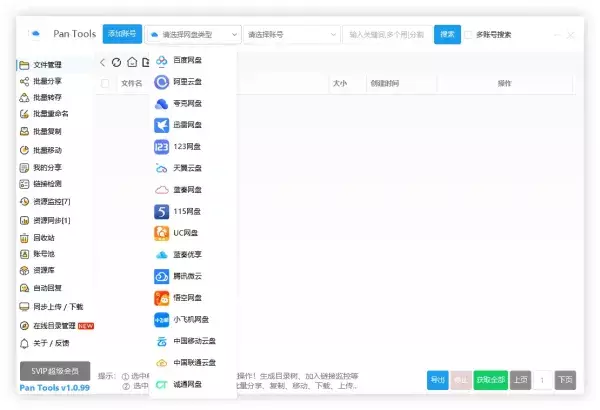Open 资源同步[1] in the sidebar
The image size is (600, 410).
(x=45, y=221)
